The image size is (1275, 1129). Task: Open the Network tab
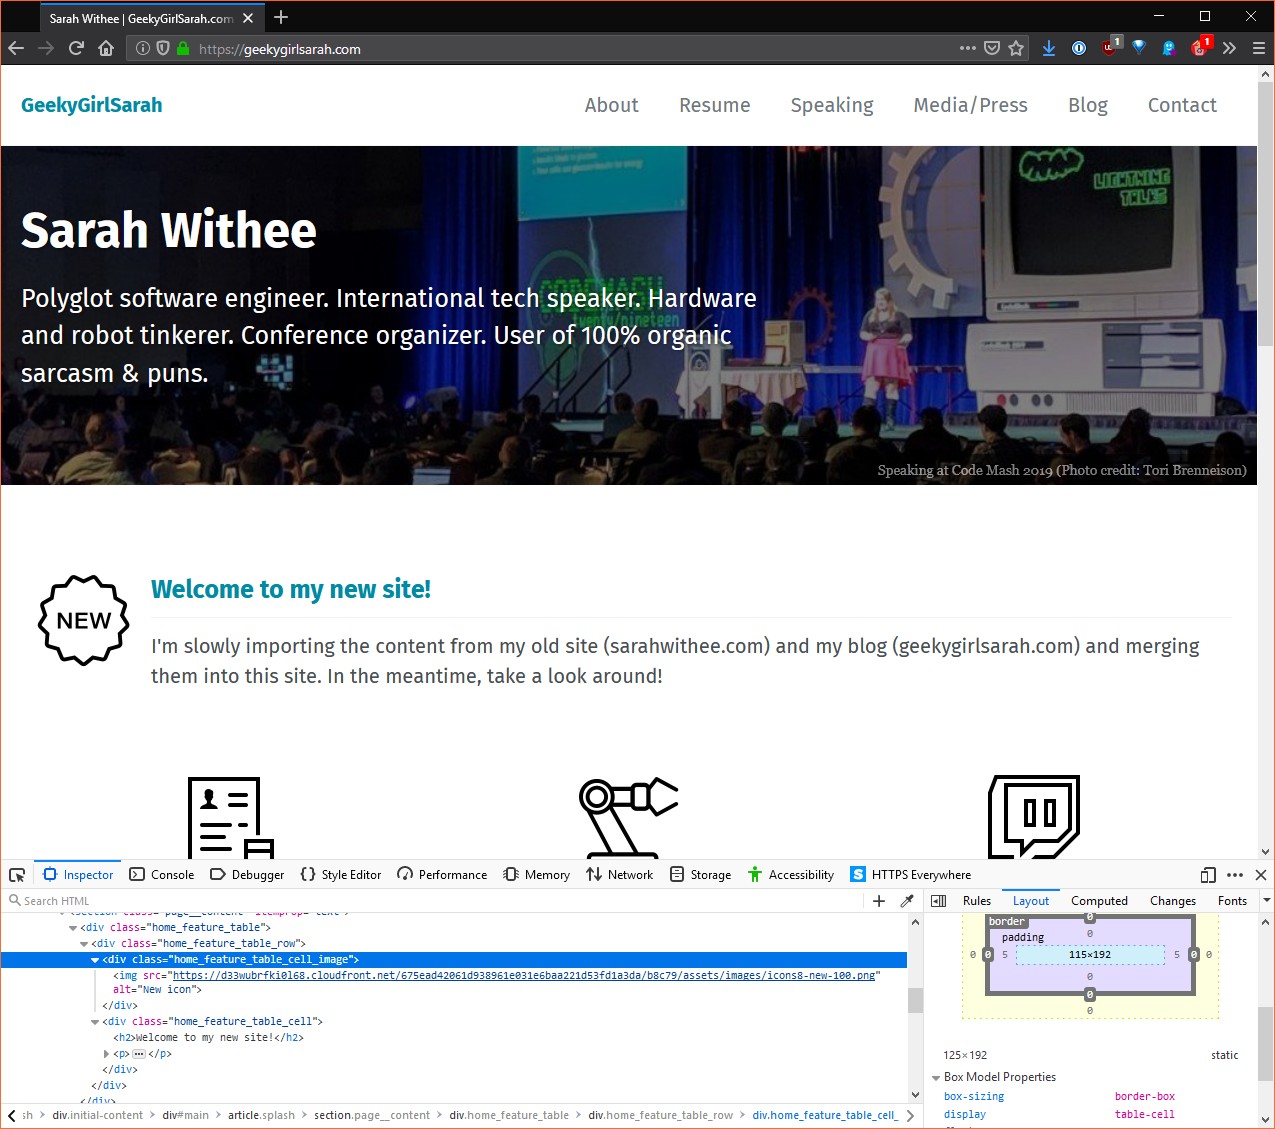(x=620, y=875)
